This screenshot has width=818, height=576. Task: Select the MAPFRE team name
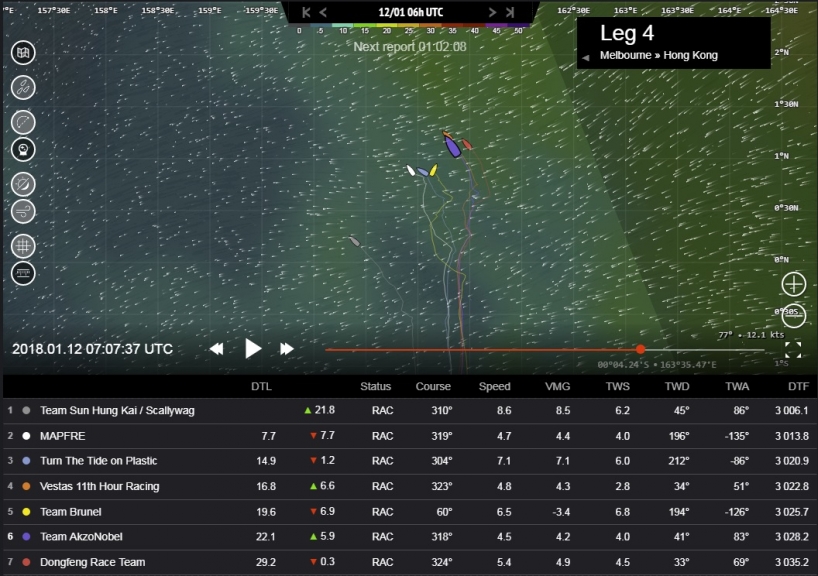63,436
